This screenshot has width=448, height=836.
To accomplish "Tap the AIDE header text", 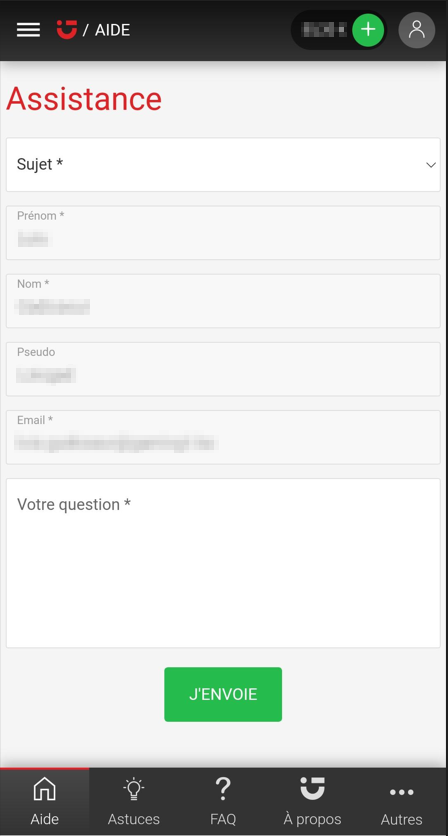I will (x=113, y=30).
